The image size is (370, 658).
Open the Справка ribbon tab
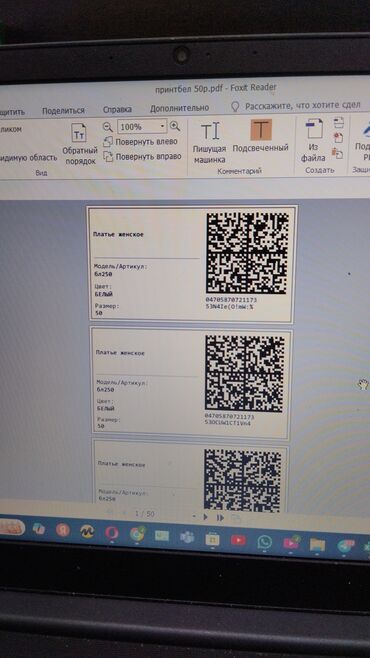pos(117,109)
